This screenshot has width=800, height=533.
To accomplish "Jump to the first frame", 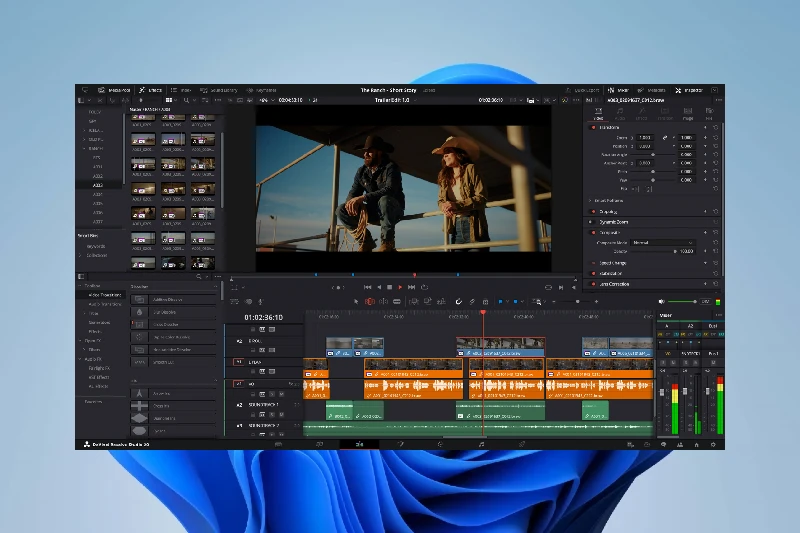I will (367, 287).
